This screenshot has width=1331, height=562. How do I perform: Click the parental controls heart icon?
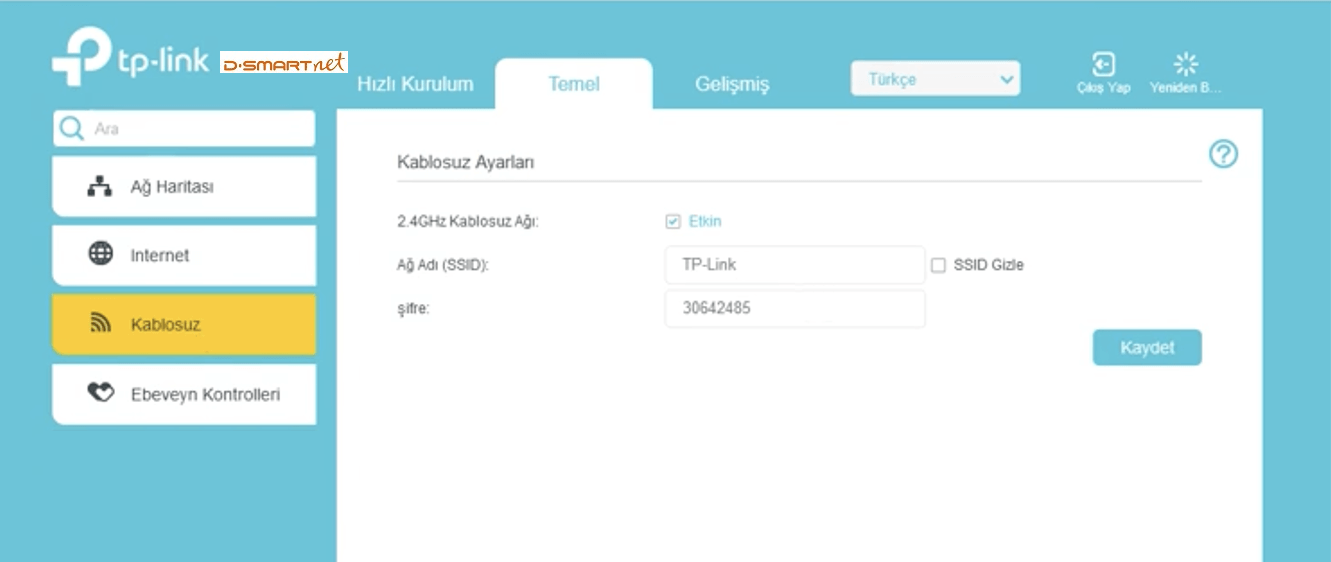(x=101, y=393)
